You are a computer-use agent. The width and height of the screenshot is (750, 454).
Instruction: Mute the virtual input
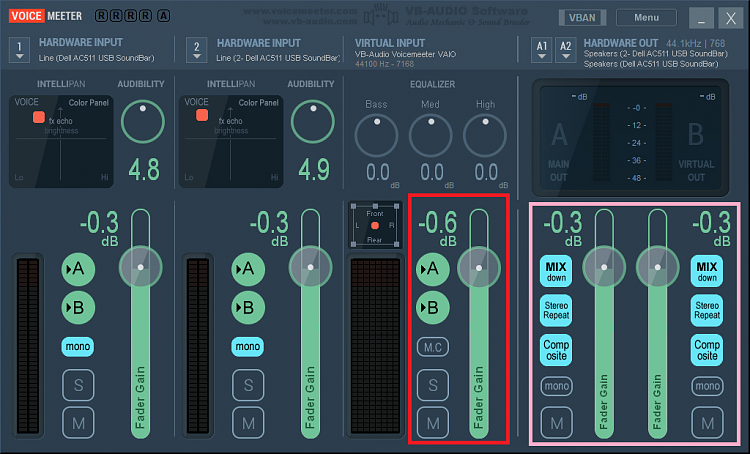[432, 423]
